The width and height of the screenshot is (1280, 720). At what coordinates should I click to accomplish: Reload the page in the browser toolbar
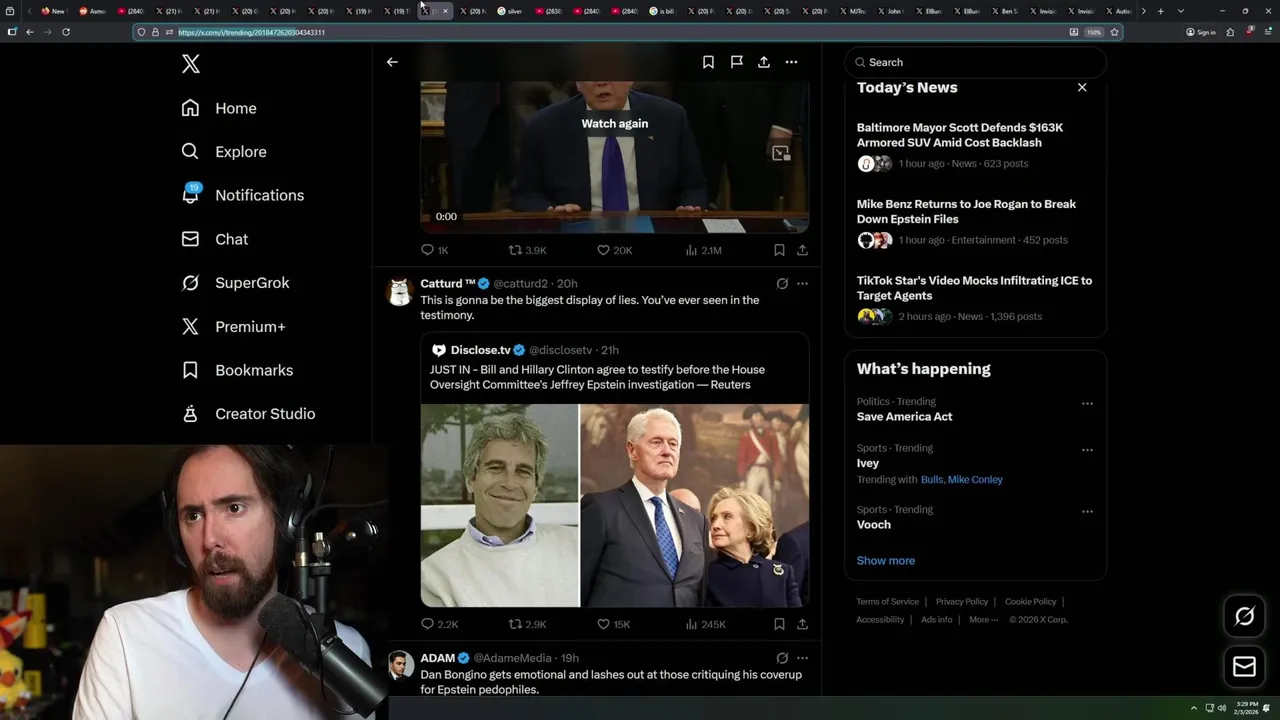point(66,32)
